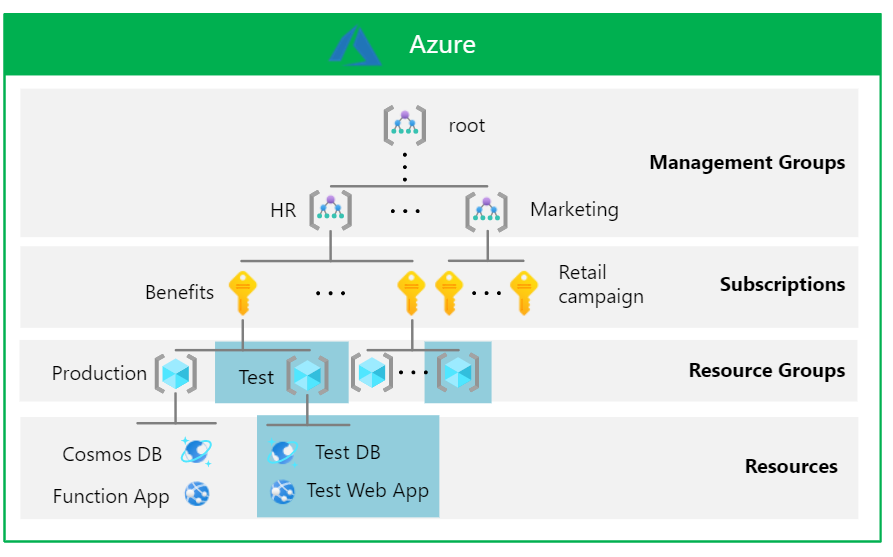The height and width of the screenshot is (557, 893).
Task: Select the Resource Groups heading
Action: (x=766, y=370)
